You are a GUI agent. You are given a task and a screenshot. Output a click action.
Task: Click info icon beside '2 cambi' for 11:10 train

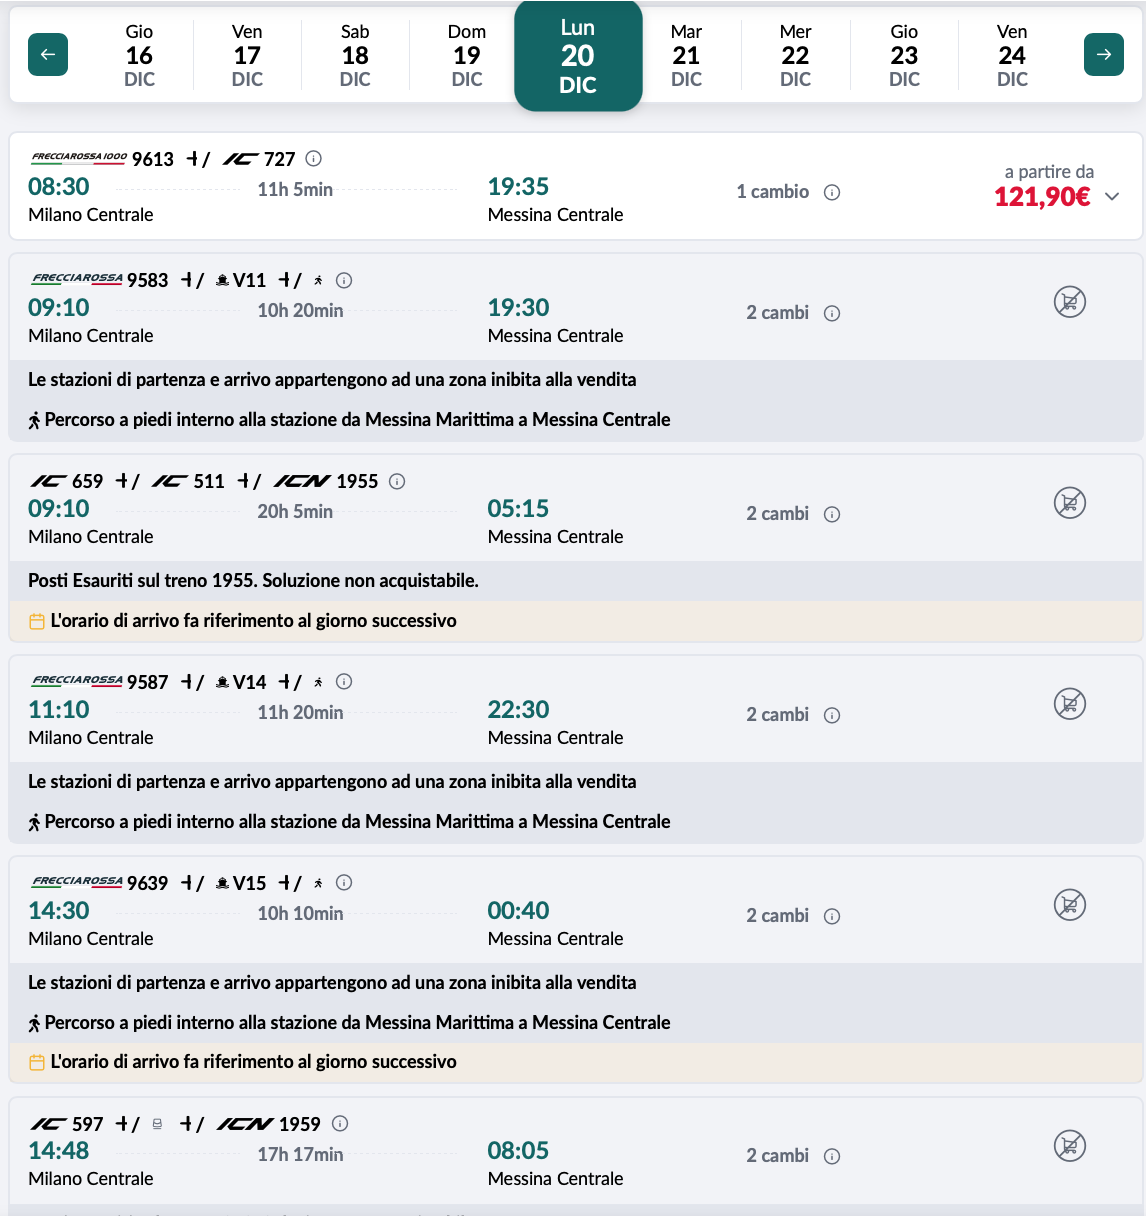click(832, 715)
